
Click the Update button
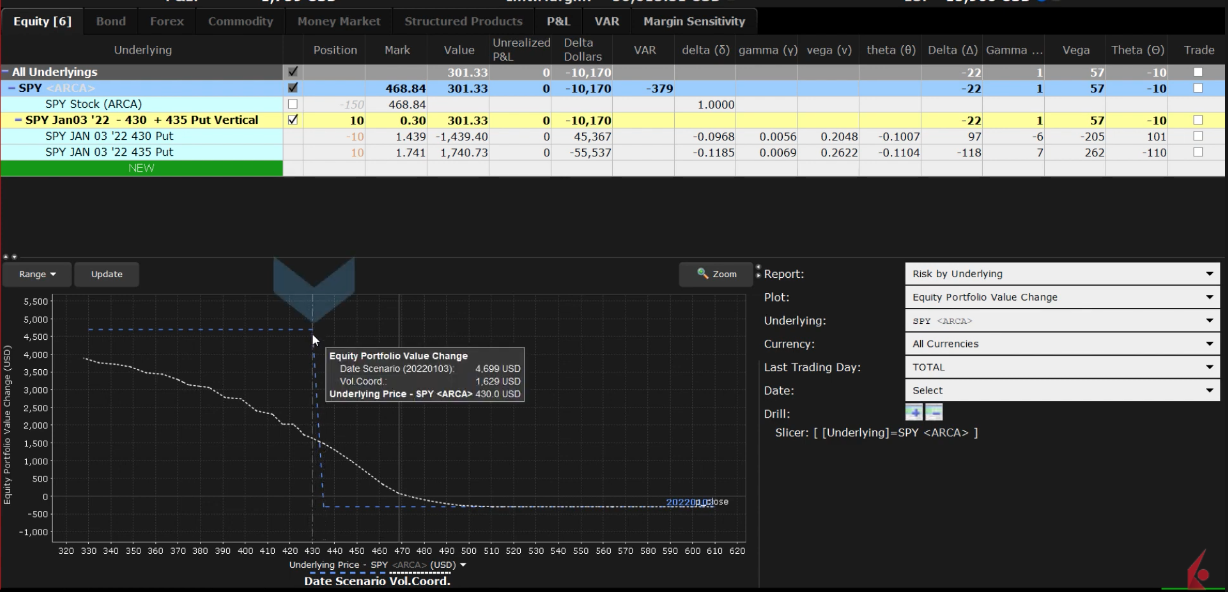pos(106,273)
